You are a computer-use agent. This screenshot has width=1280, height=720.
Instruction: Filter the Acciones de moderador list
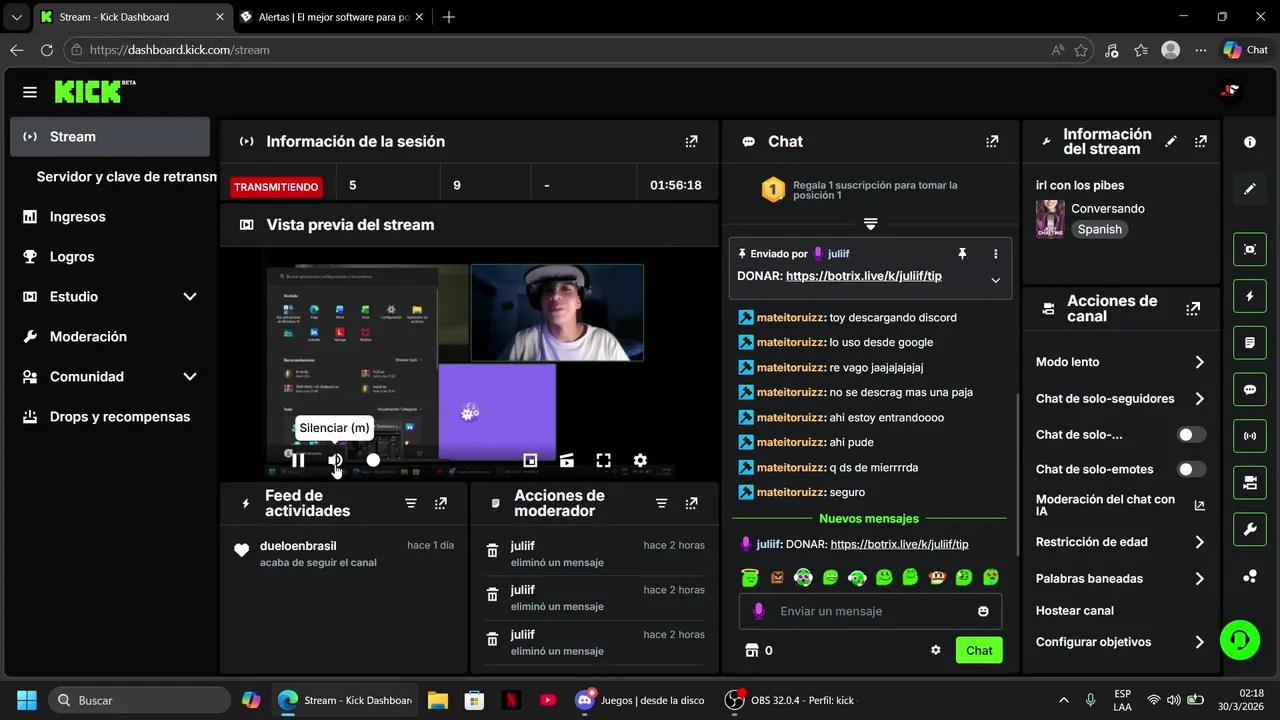[x=661, y=503]
